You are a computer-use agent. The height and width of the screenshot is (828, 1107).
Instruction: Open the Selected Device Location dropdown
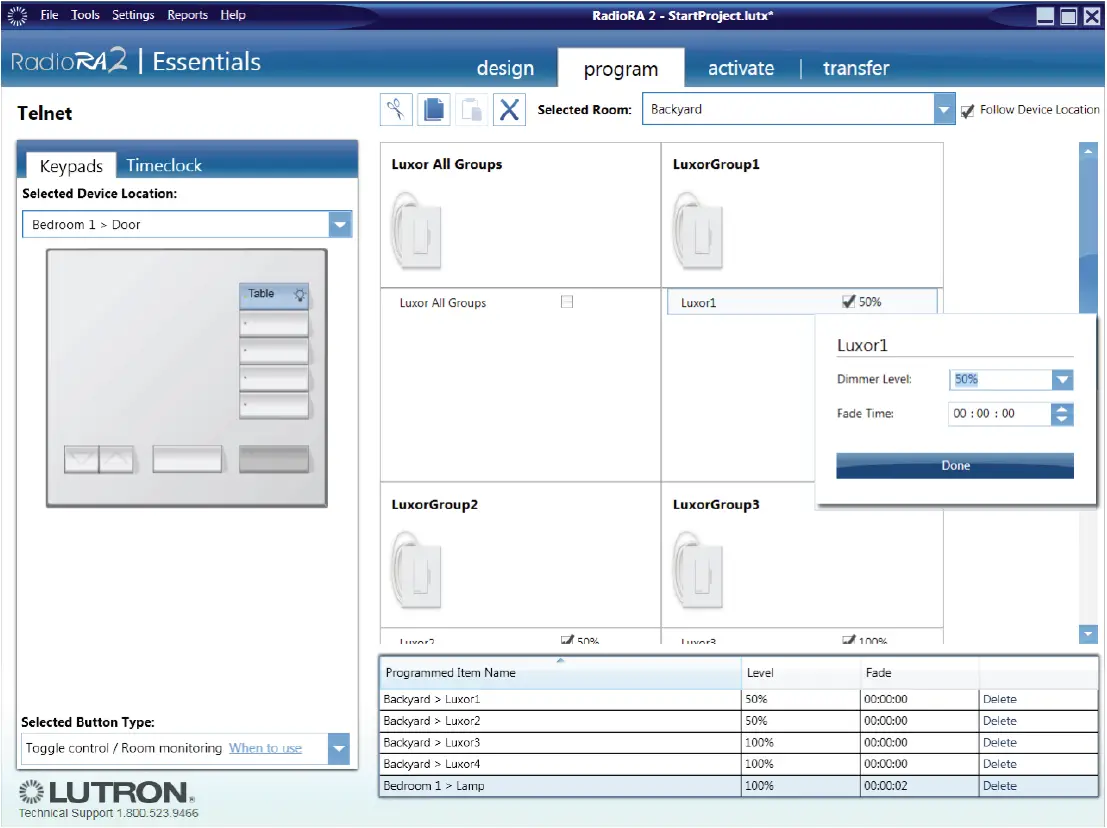tap(341, 225)
